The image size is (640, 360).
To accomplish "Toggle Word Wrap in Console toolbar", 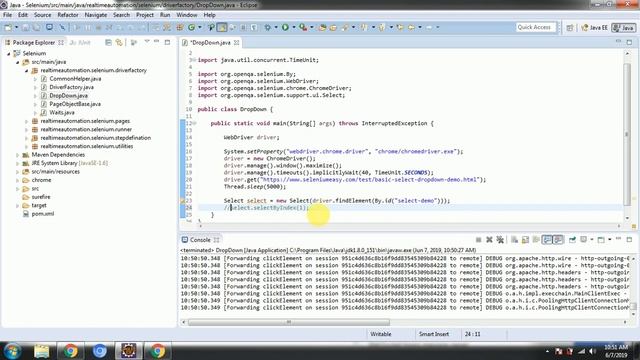I will tap(536, 240).
